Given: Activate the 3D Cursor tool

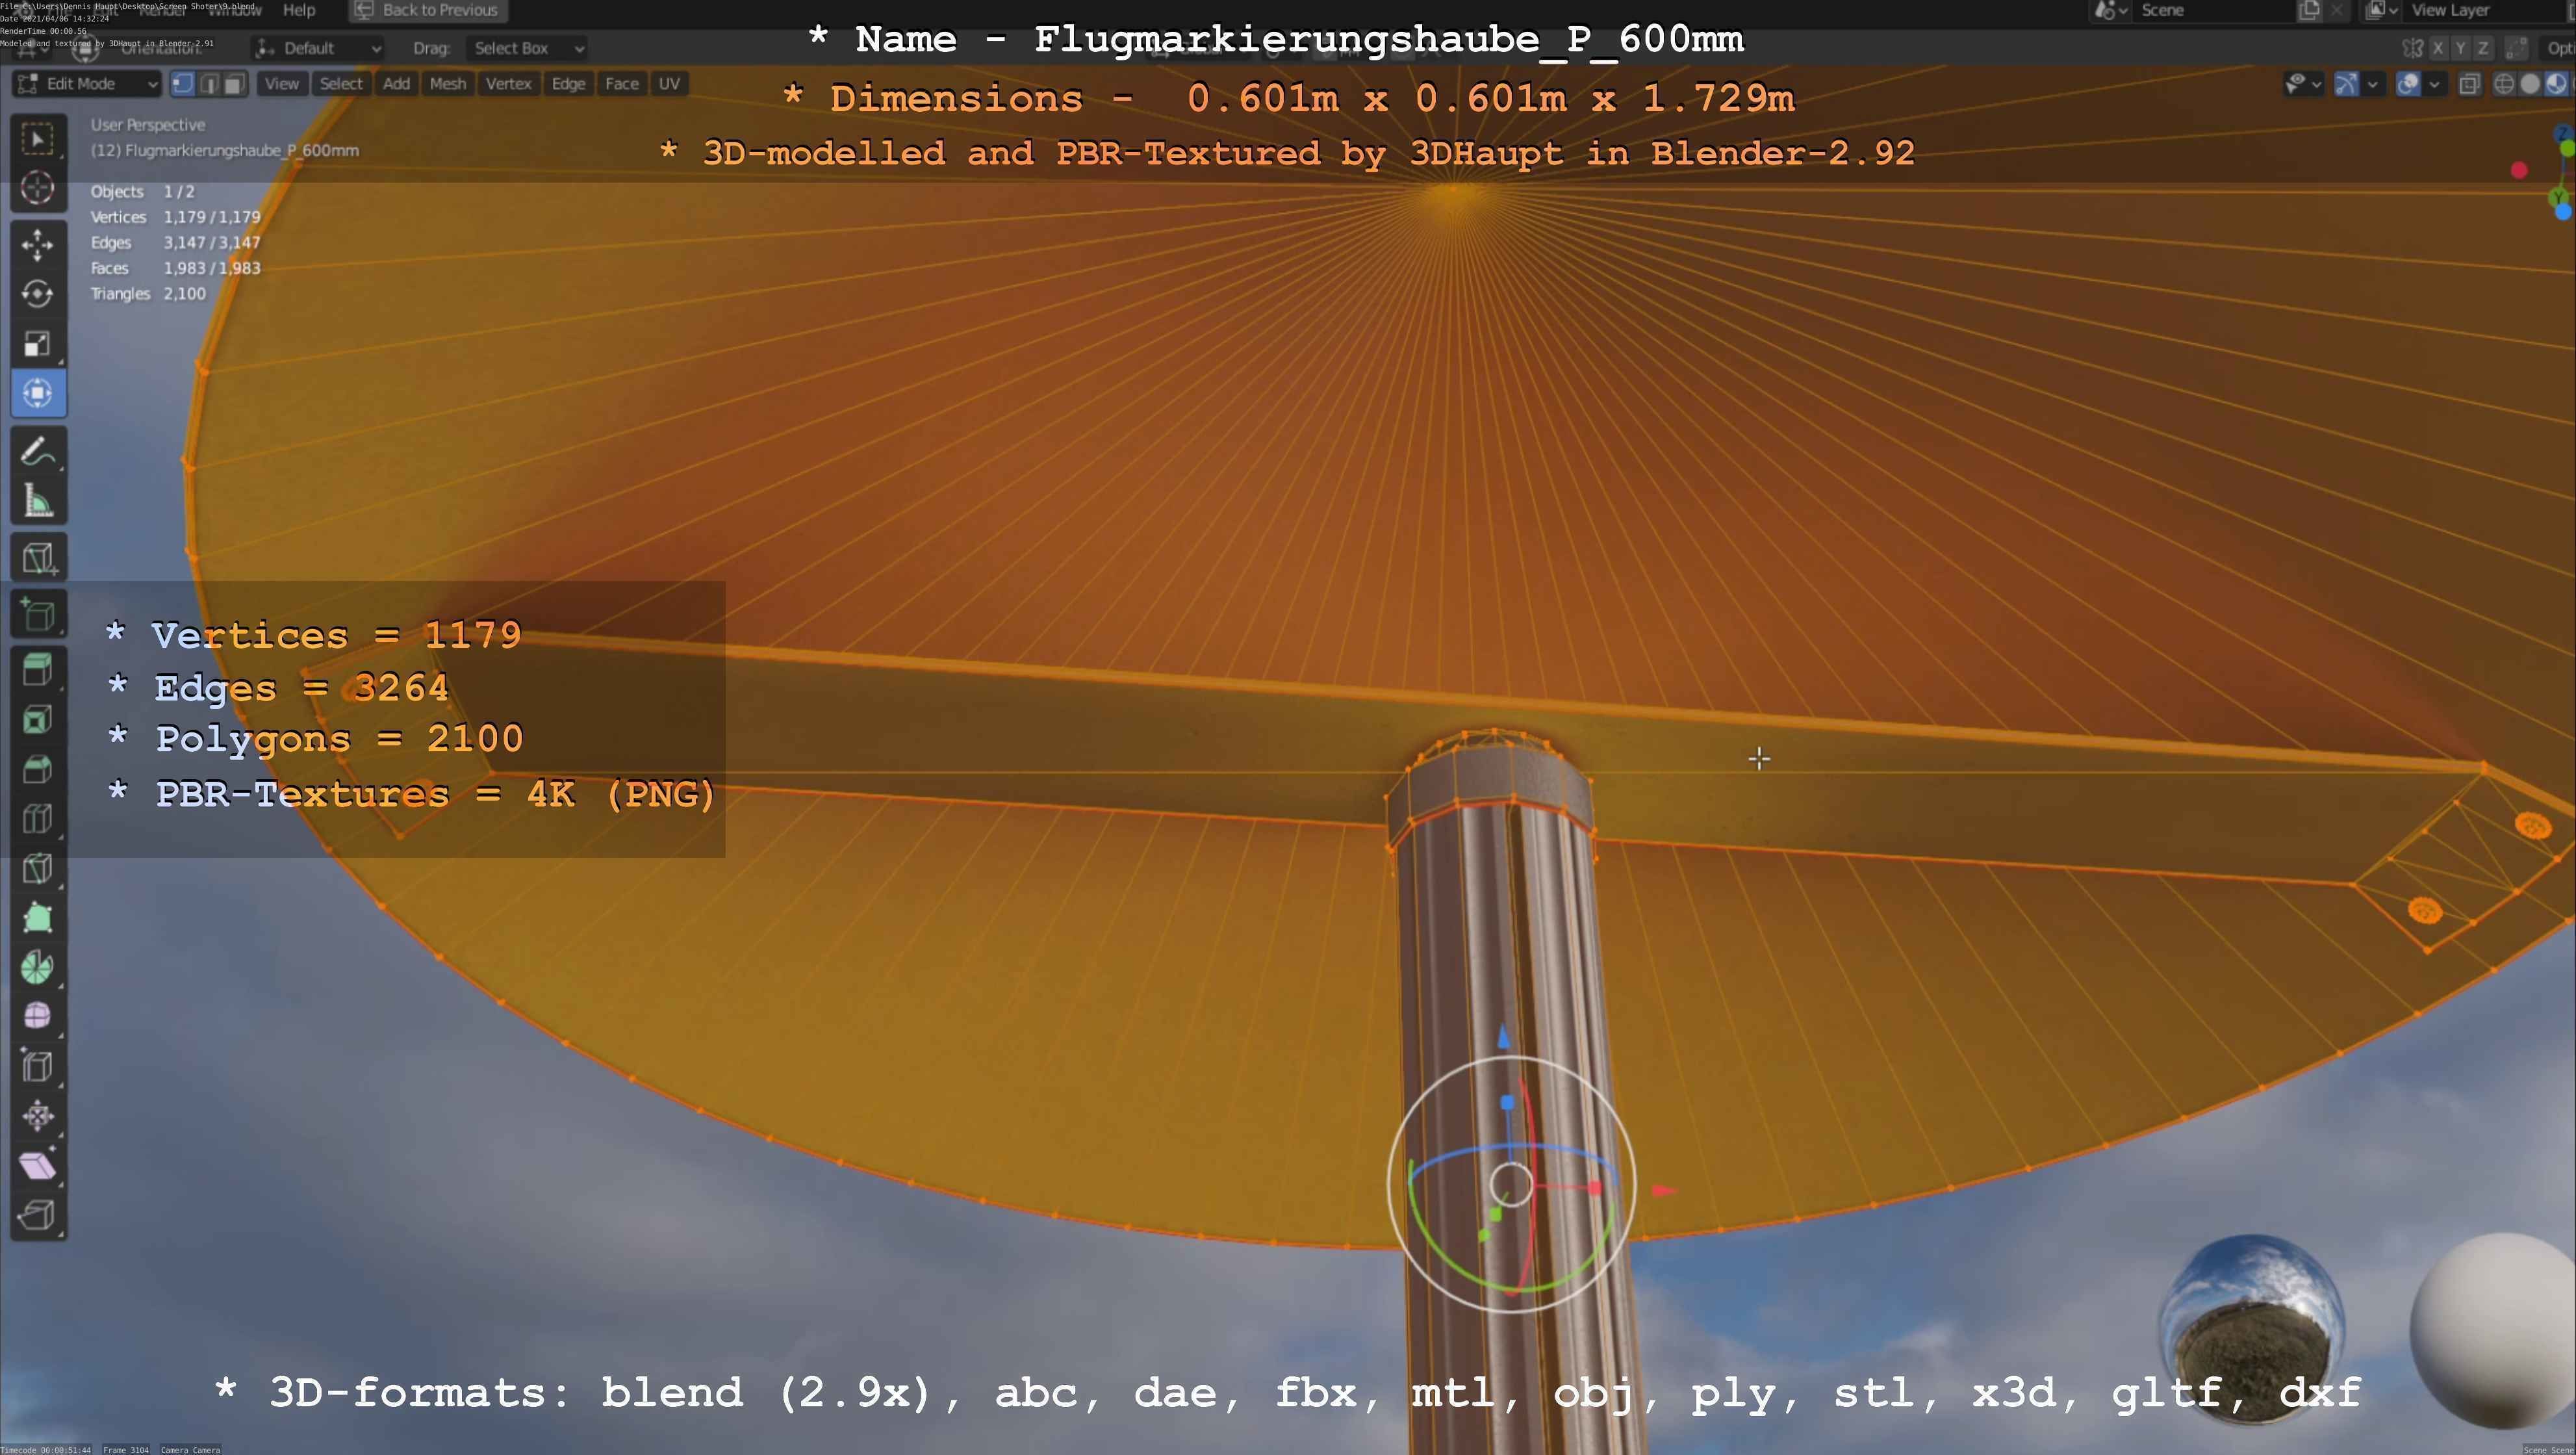Looking at the screenshot, I should tap(38, 188).
